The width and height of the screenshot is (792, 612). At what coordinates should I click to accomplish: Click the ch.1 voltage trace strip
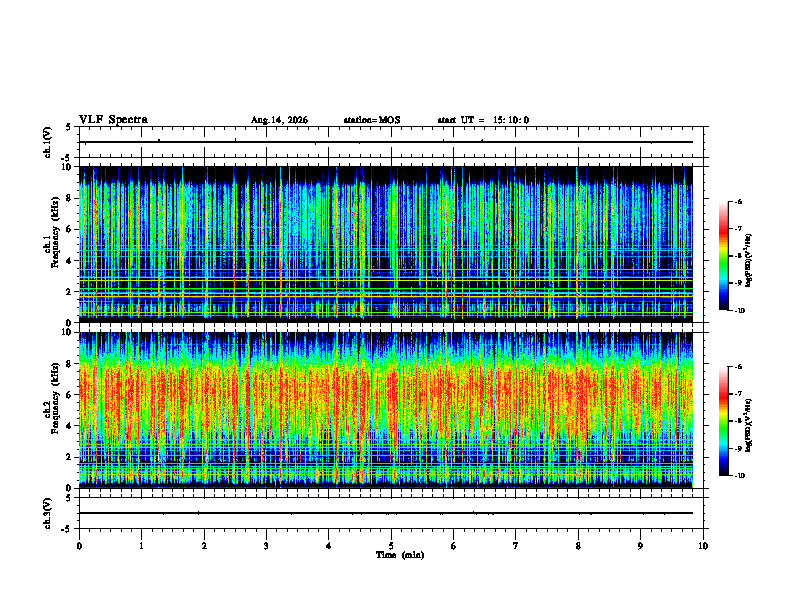click(391, 142)
